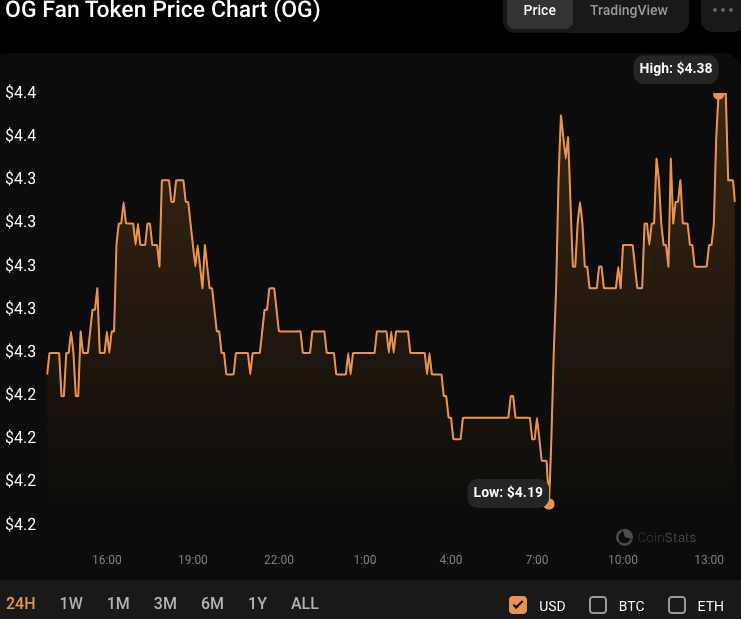Click the 7:00 time axis label

(x=537, y=560)
